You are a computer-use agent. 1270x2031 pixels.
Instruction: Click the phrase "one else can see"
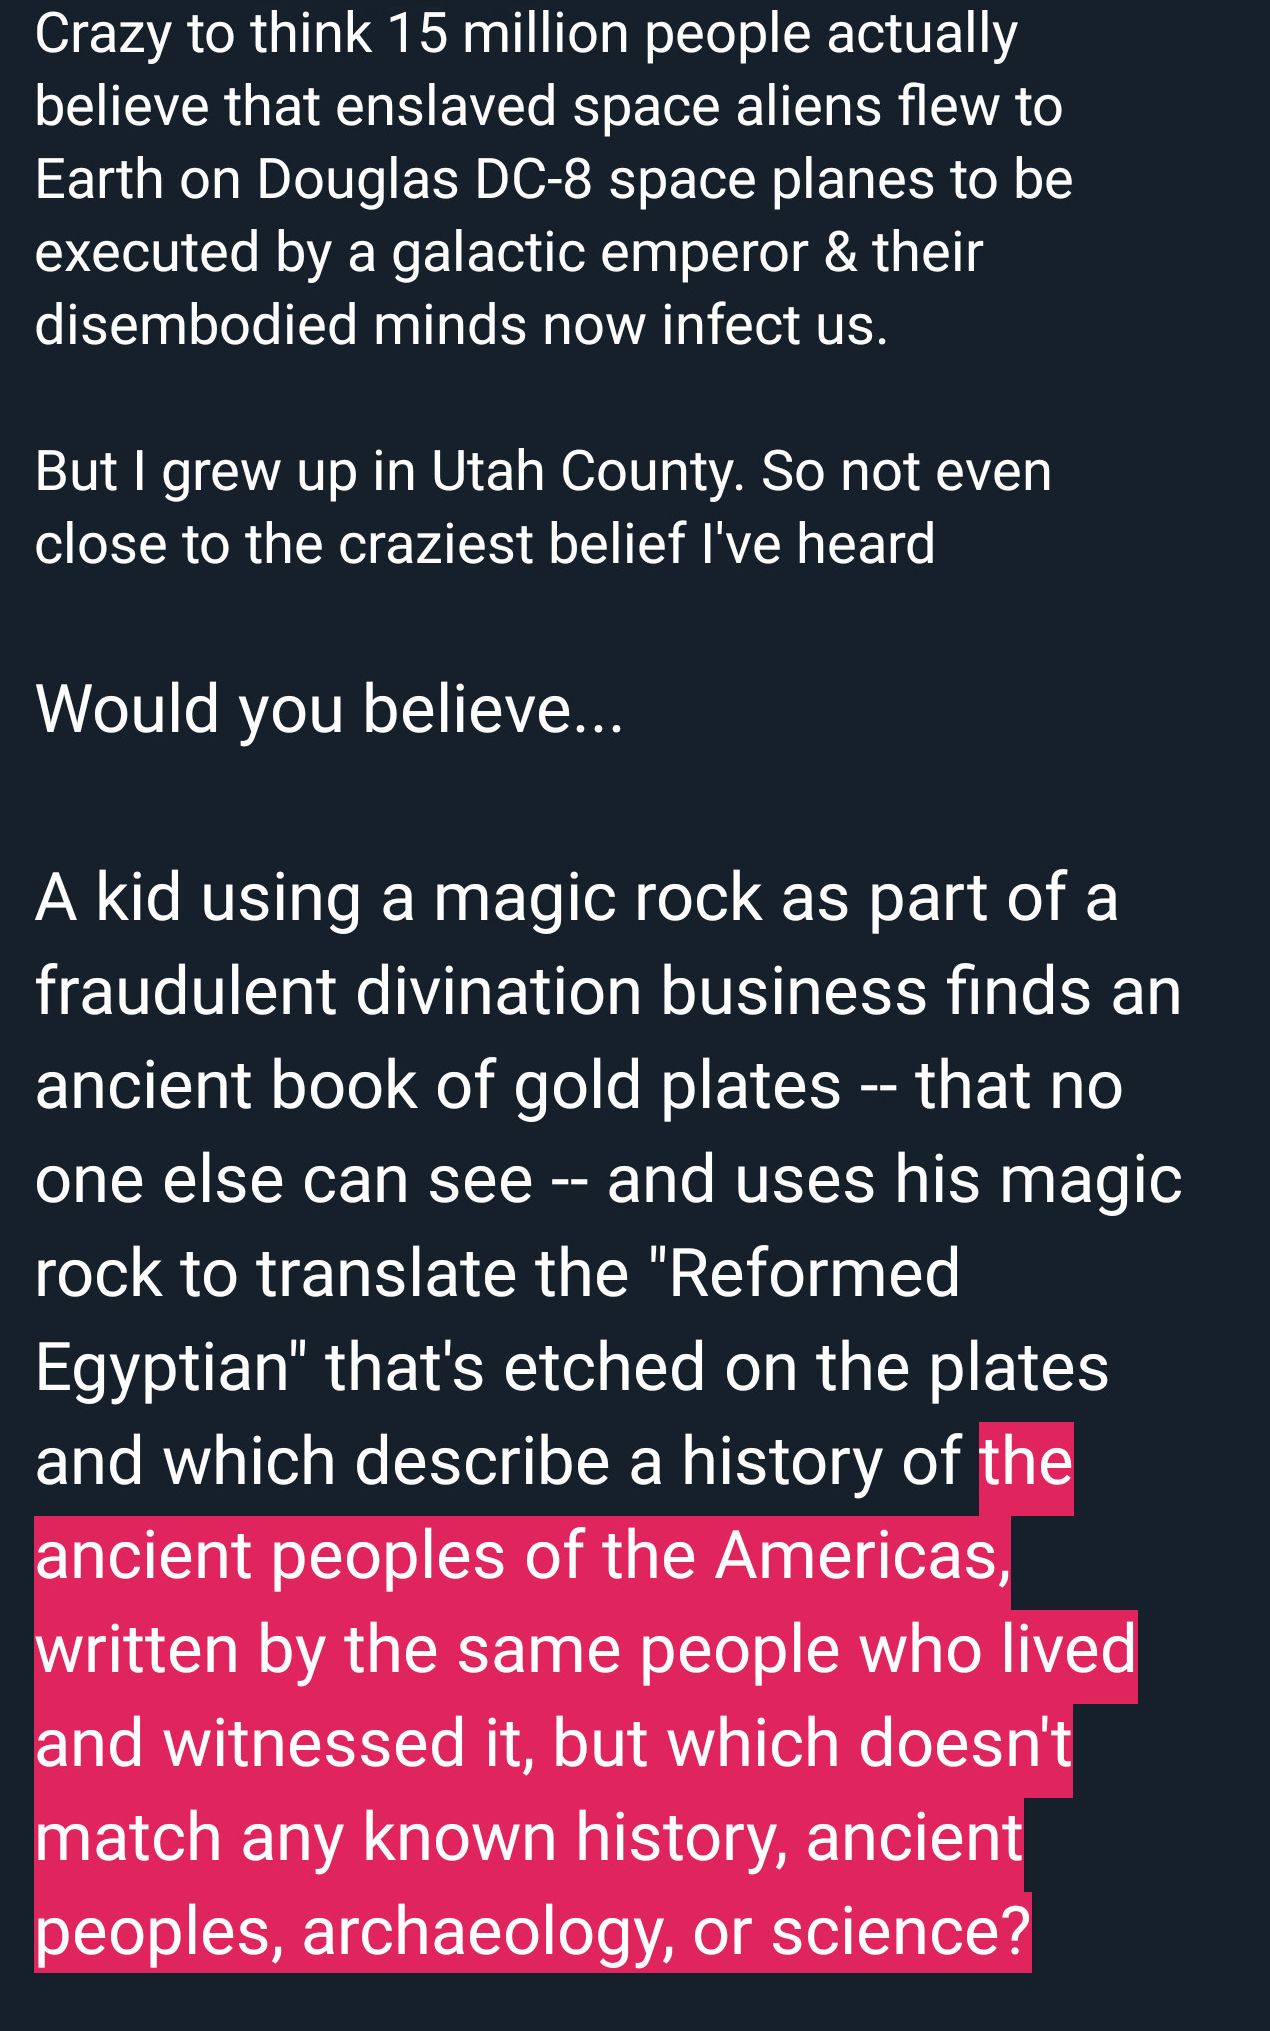283,1180
